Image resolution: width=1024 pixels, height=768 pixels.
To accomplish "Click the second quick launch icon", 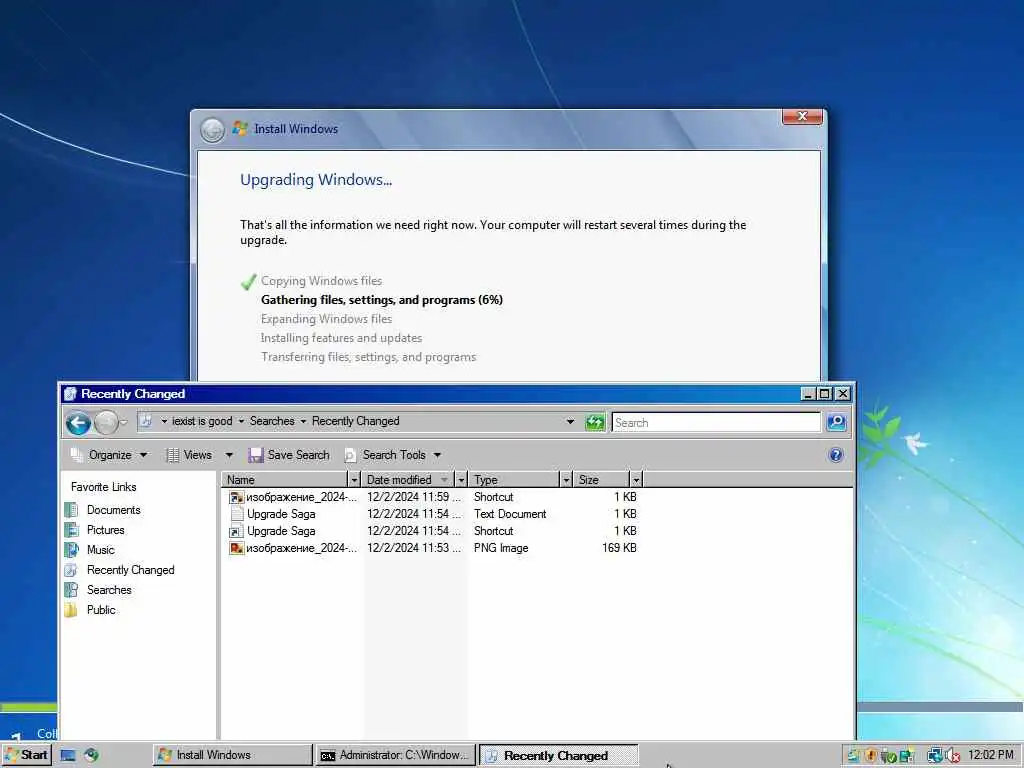I will pos(91,755).
